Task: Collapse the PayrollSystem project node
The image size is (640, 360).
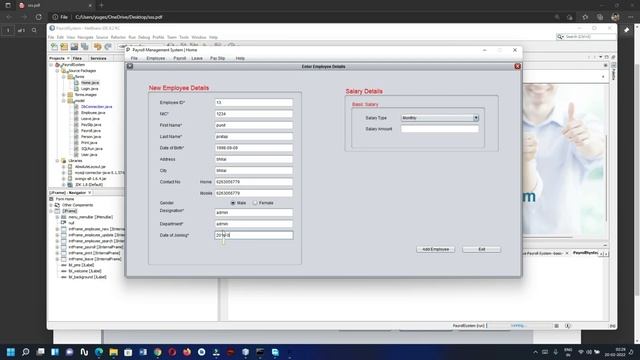Action: pyautogui.click(x=51, y=65)
